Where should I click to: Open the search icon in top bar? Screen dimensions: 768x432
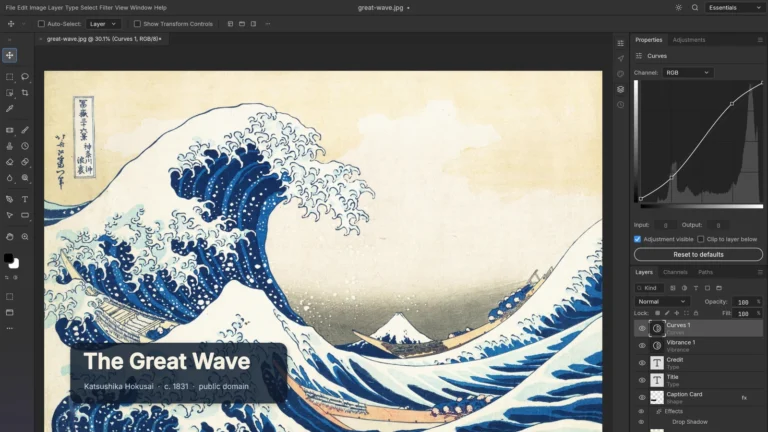(695, 7)
